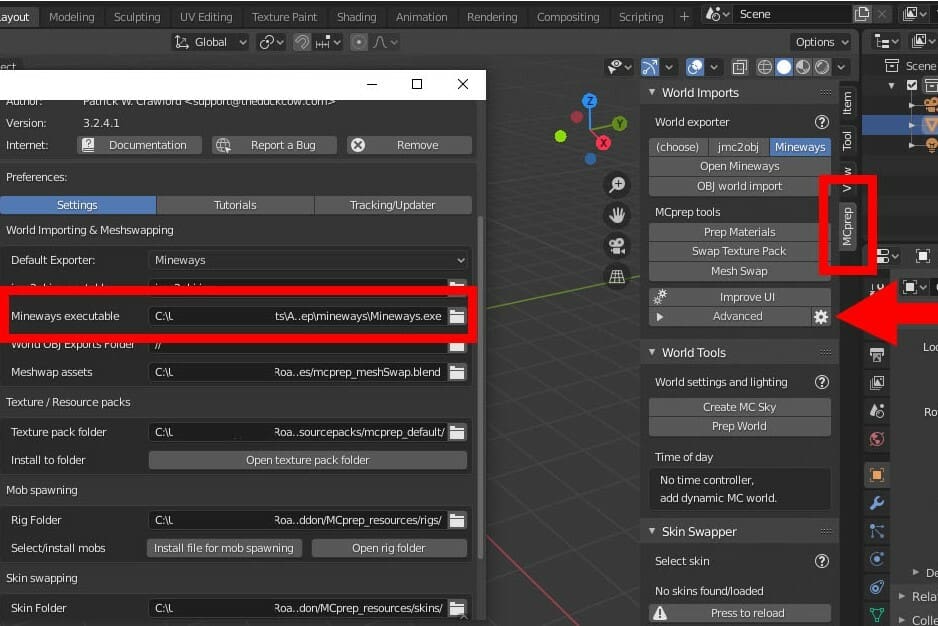Image resolution: width=938 pixels, height=626 pixels.
Task: Browse folder for Meshwap assets
Action: [x=457, y=372]
